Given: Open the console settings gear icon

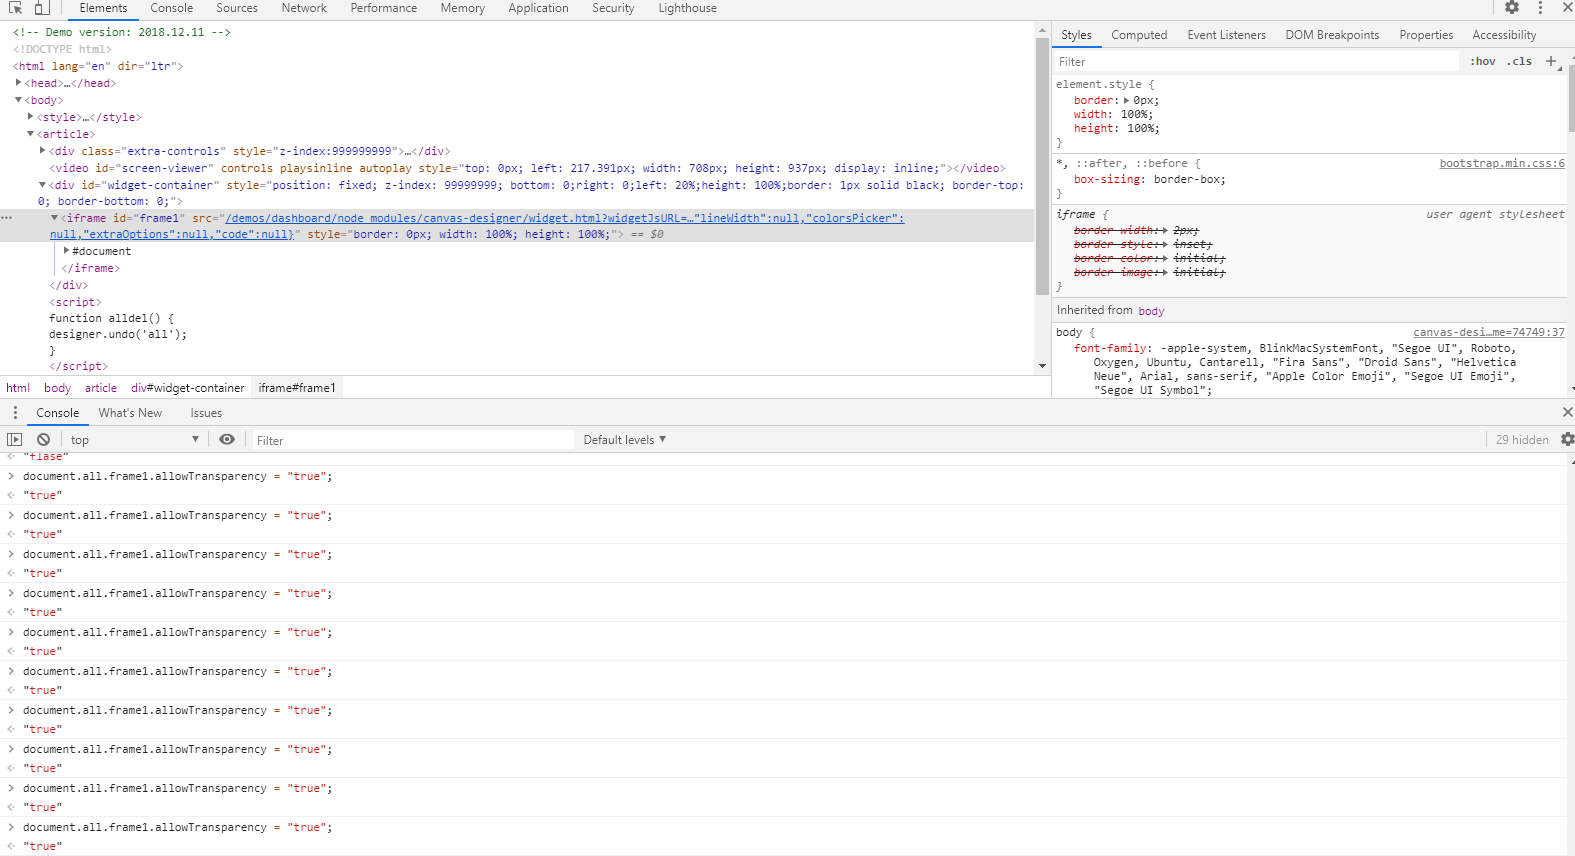Looking at the screenshot, I should tap(1567, 439).
